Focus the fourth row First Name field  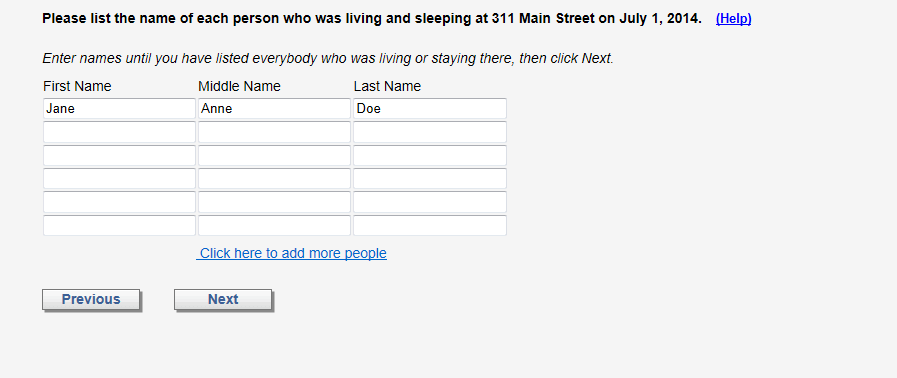coord(119,178)
